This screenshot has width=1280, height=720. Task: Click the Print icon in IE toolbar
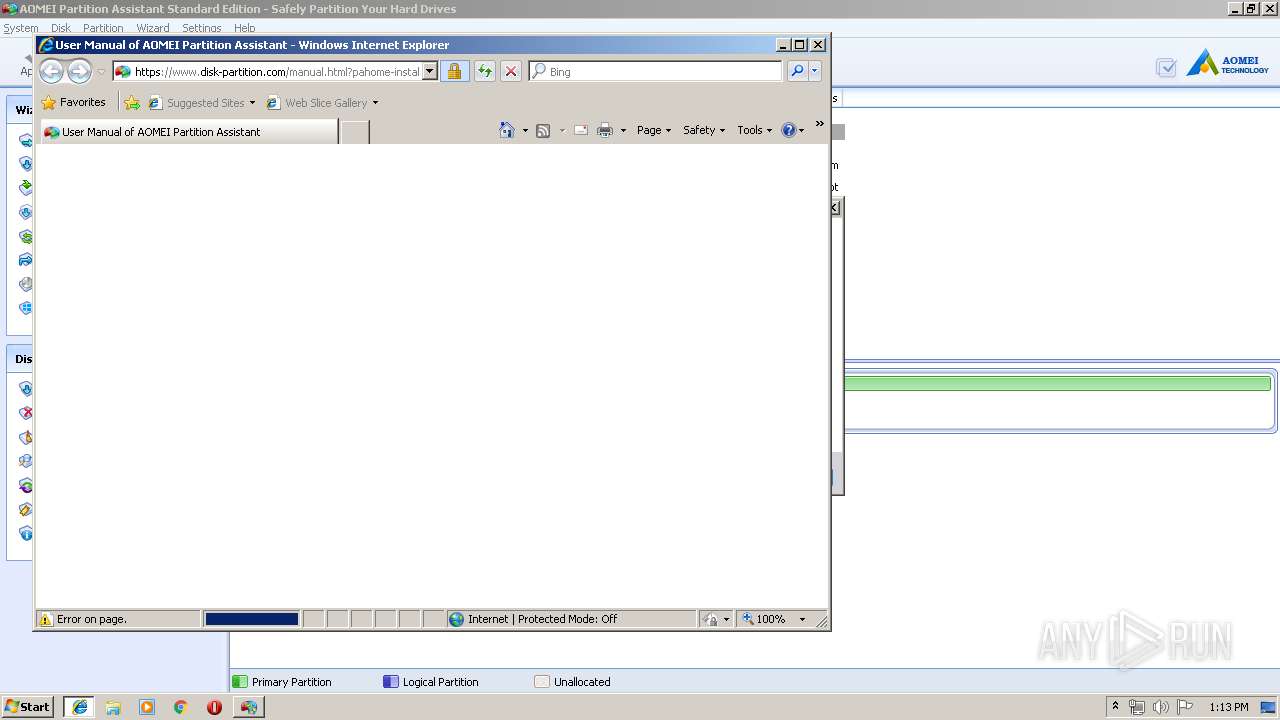[605, 131]
